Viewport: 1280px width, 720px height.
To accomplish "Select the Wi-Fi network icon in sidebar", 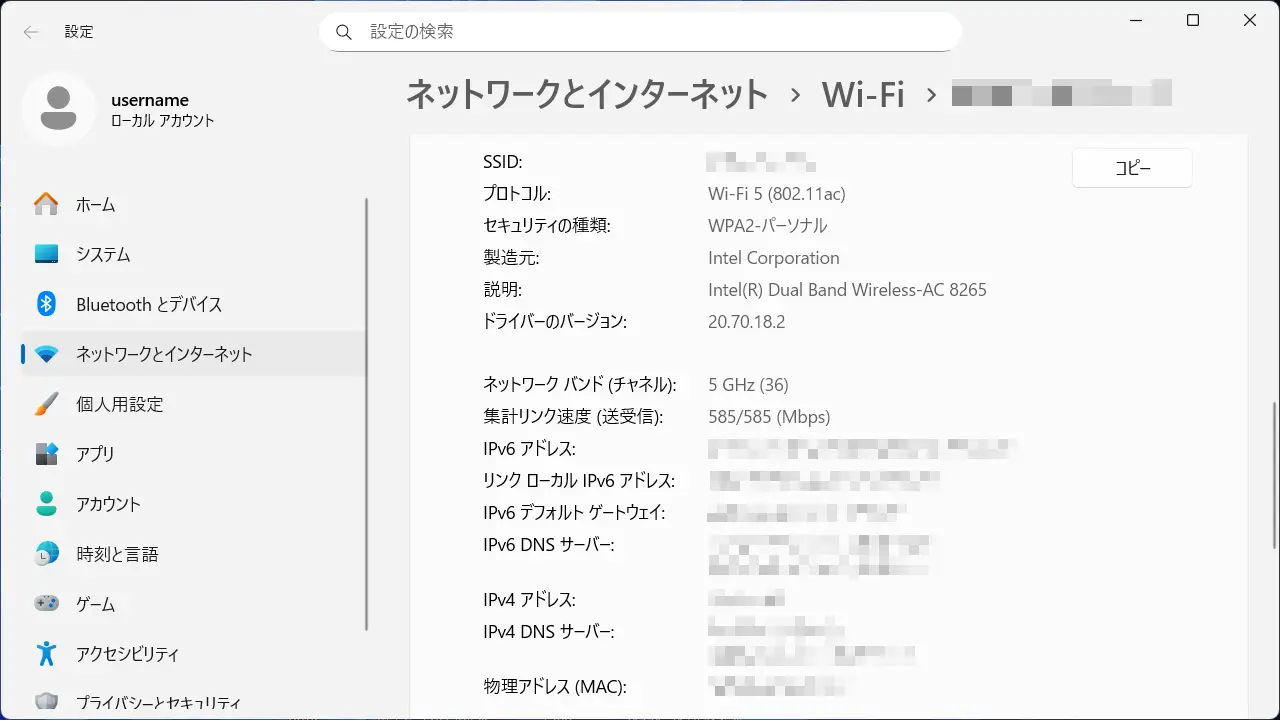I will (46, 354).
